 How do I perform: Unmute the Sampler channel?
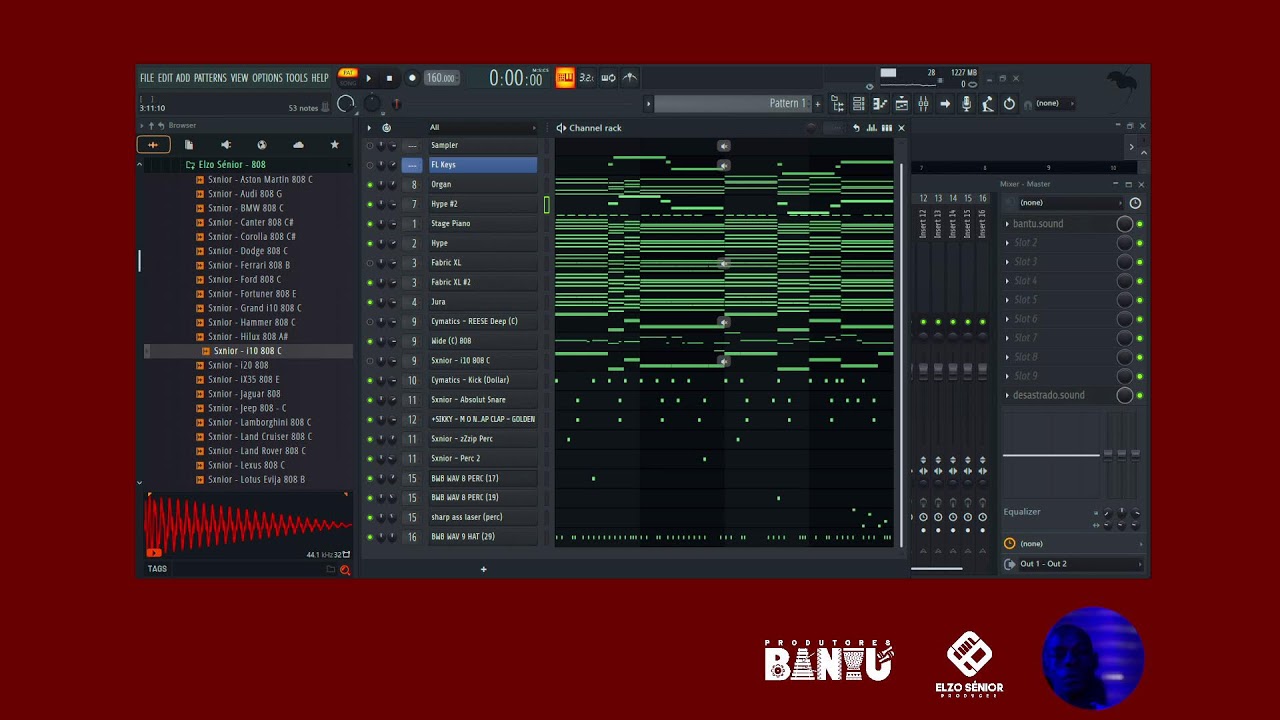coord(370,146)
